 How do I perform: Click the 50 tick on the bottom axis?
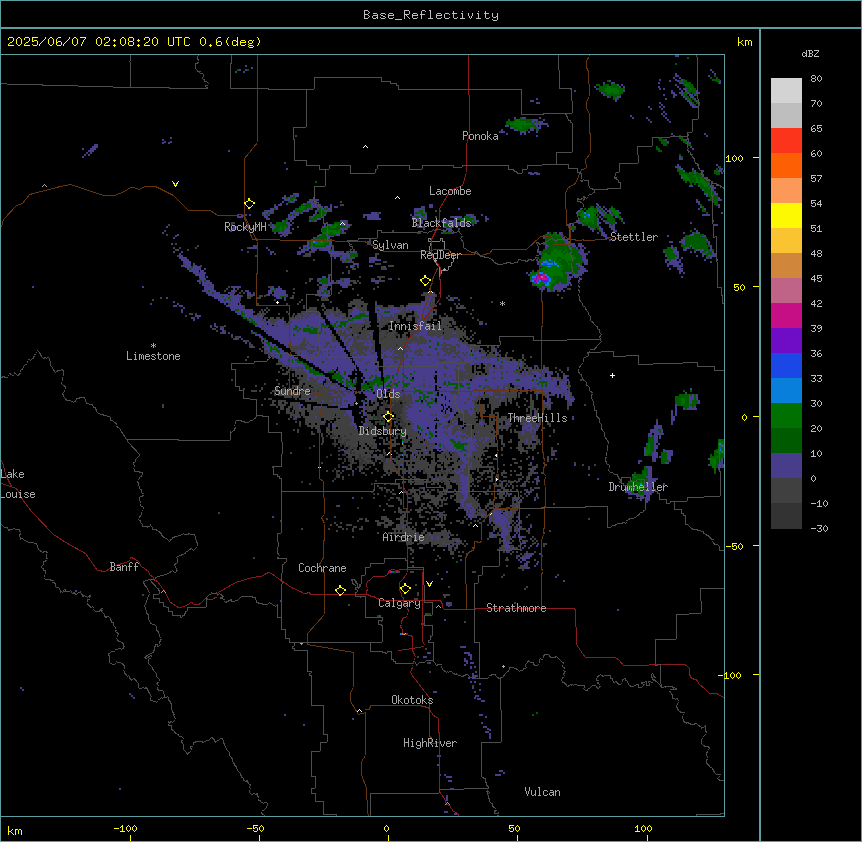click(x=514, y=828)
